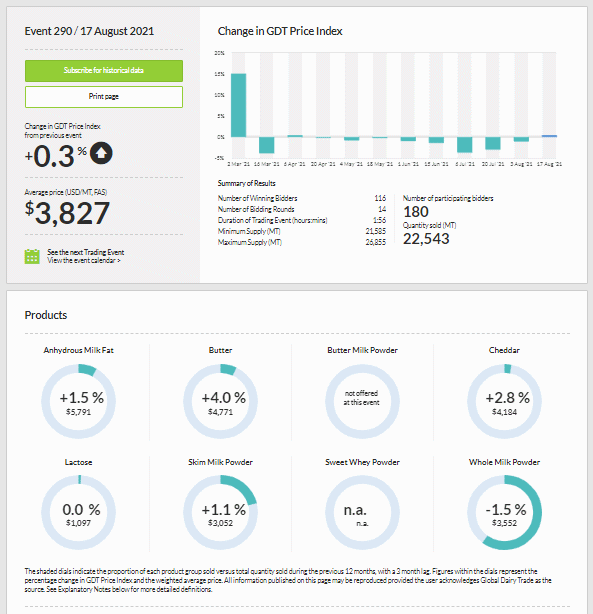593x614 pixels.
Task: Click the Maximum Supply (MT) row
Action: [x=302, y=242]
